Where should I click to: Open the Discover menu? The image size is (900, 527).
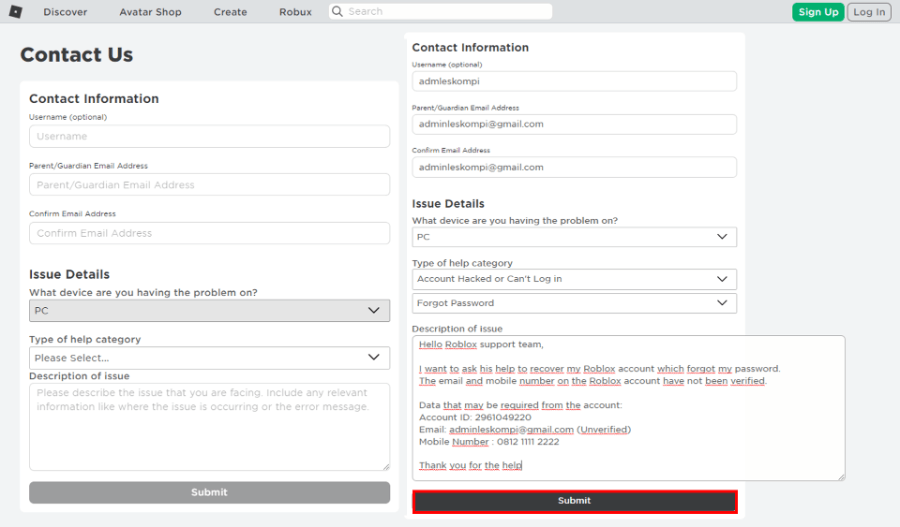point(65,12)
